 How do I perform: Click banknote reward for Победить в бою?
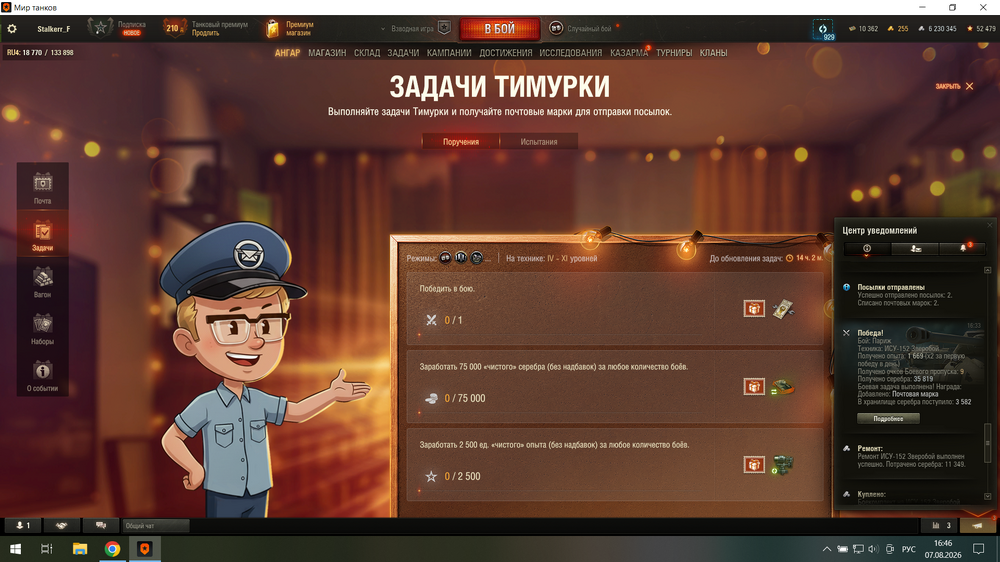pos(783,309)
